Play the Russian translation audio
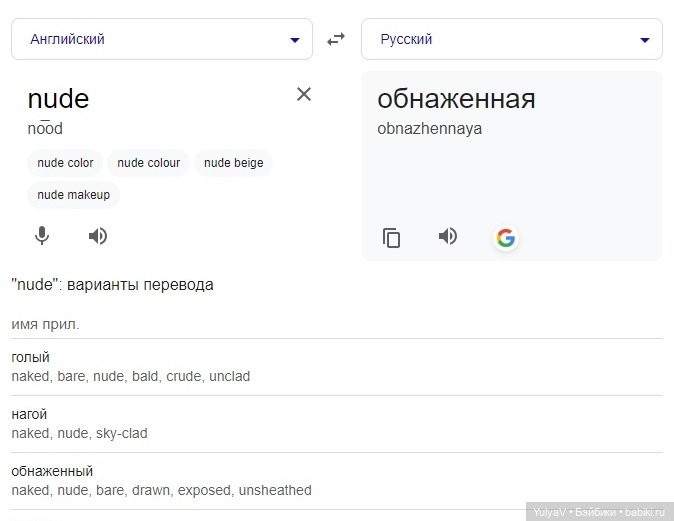674x521 pixels. (447, 236)
